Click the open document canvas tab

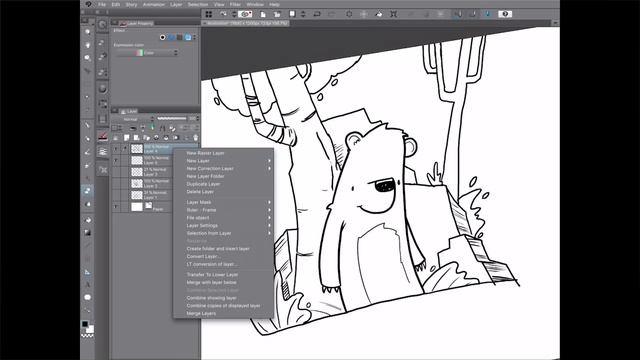(246, 23)
